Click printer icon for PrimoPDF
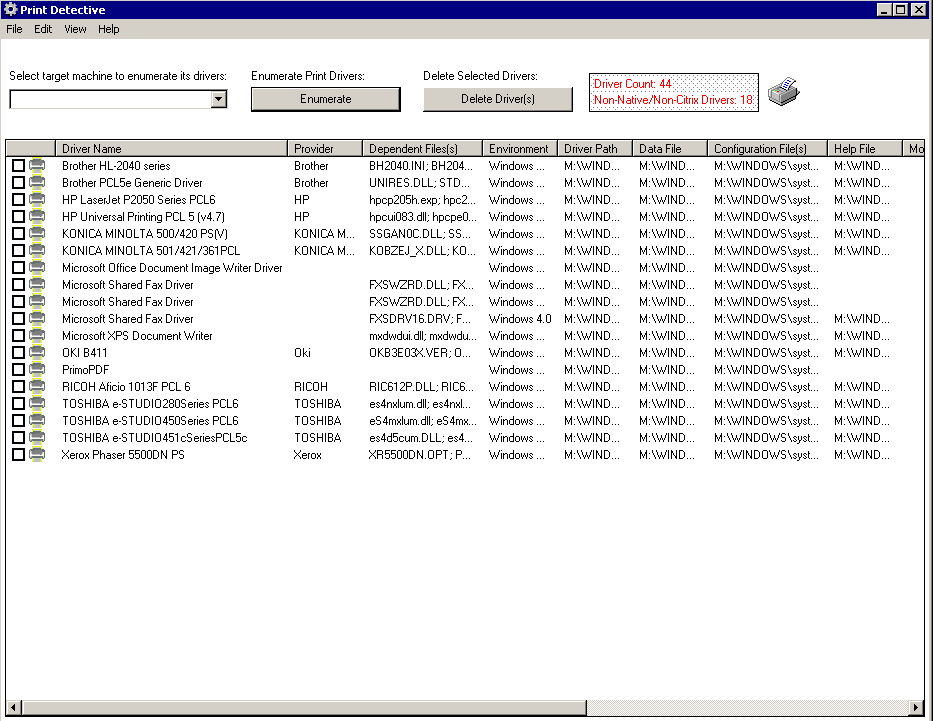The height and width of the screenshot is (721, 933). coord(37,369)
